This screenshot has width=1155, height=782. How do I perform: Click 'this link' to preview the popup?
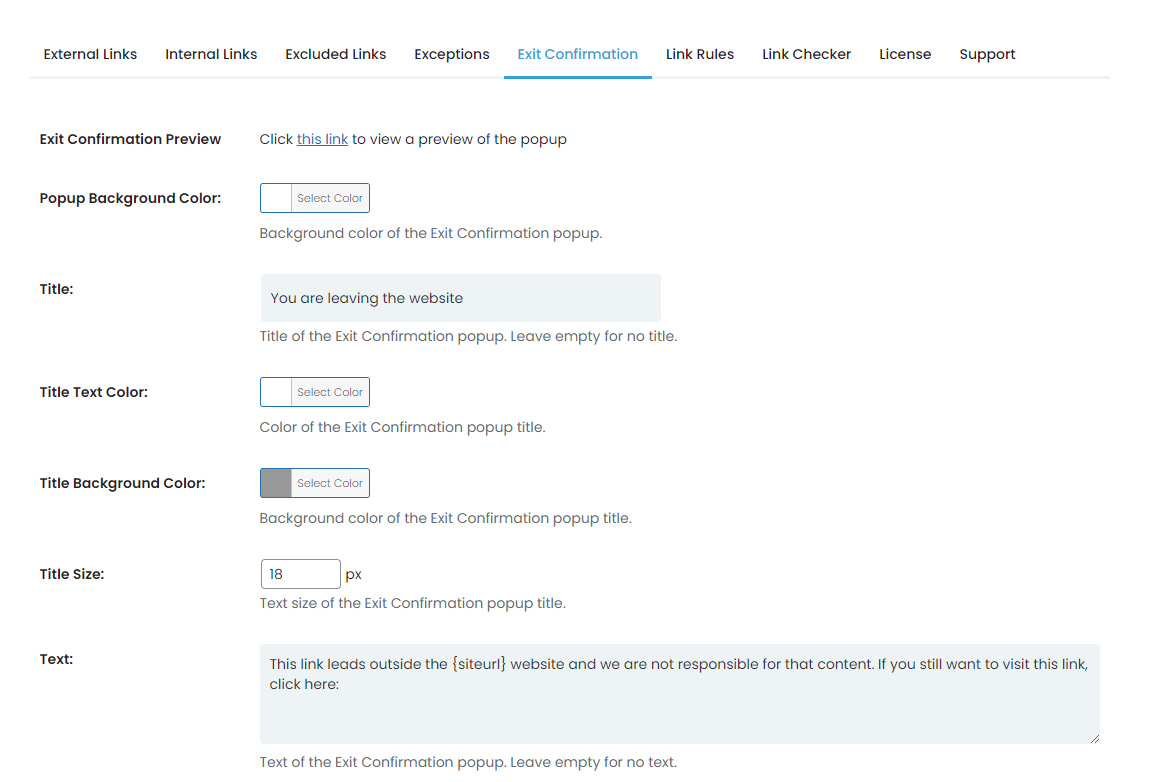pos(322,139)
